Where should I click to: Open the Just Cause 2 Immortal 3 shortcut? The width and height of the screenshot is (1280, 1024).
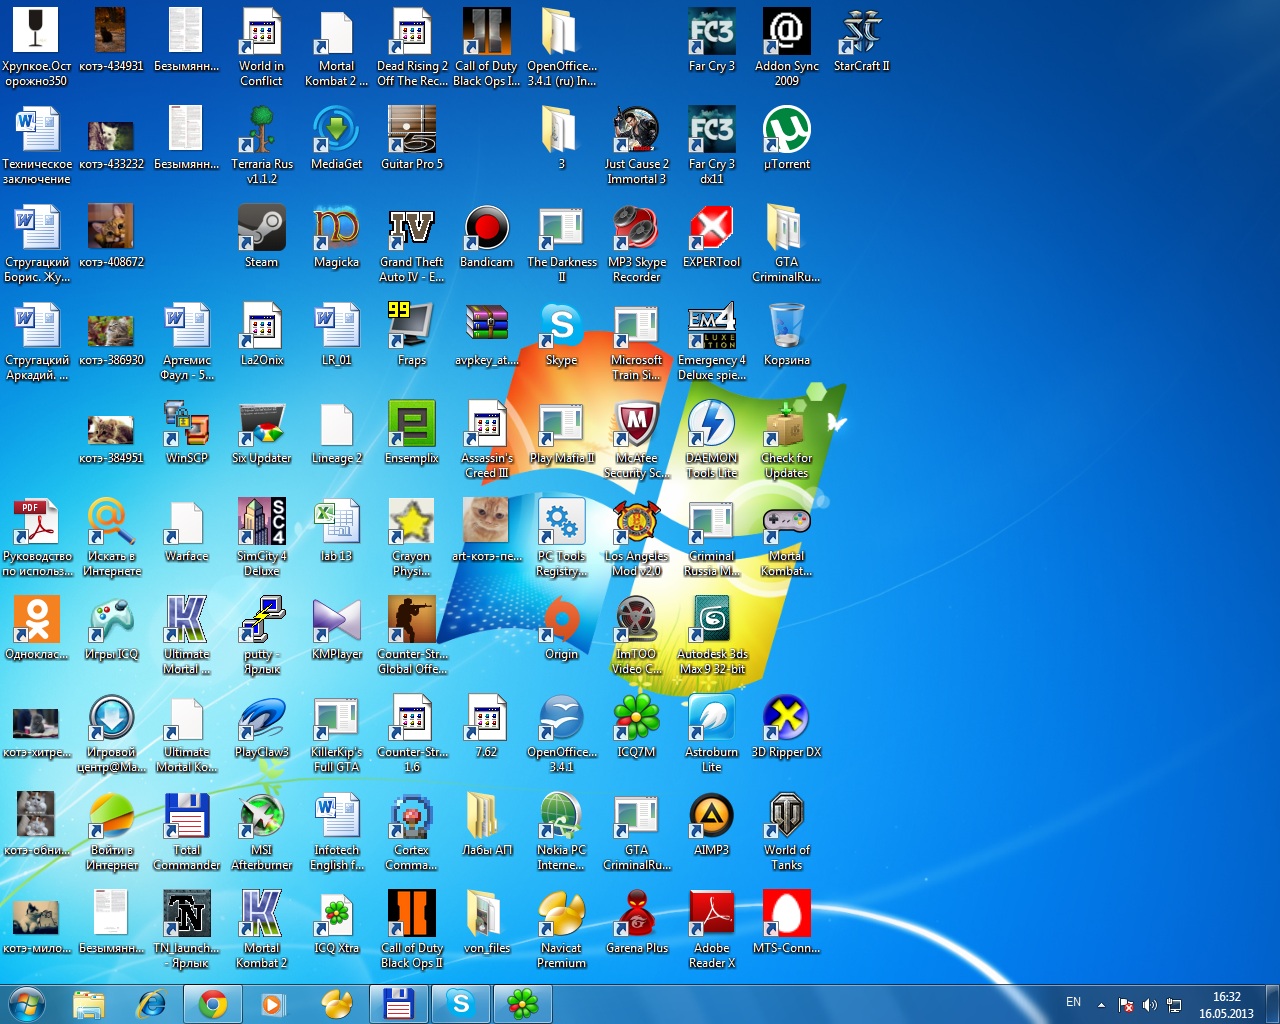[x=636, y=146]
